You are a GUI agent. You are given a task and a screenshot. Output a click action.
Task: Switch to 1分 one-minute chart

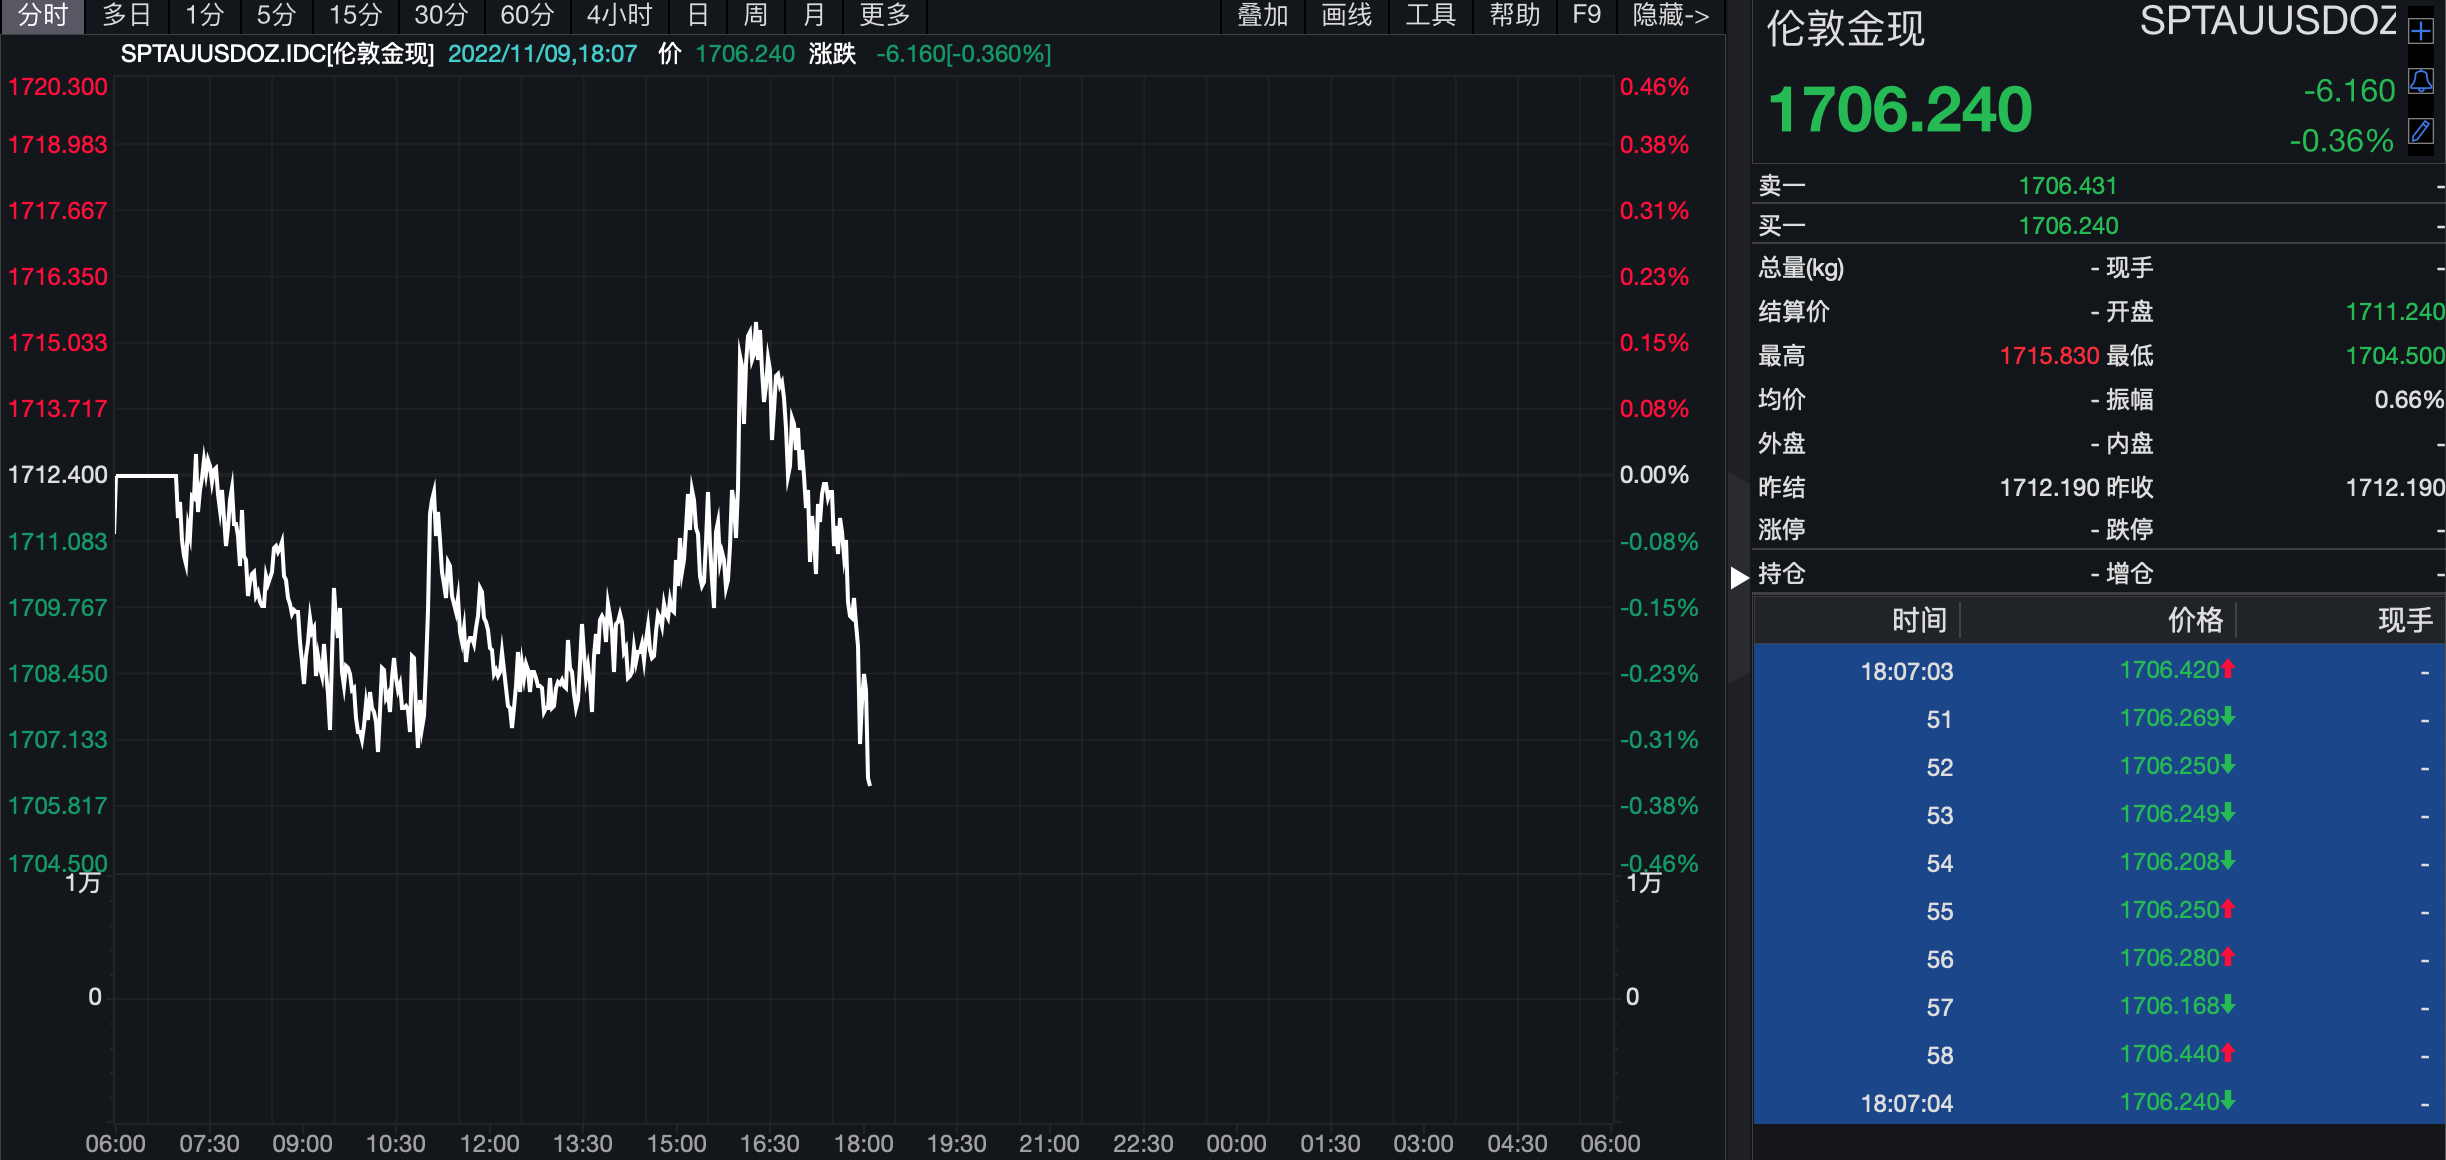tap(203, 15)
